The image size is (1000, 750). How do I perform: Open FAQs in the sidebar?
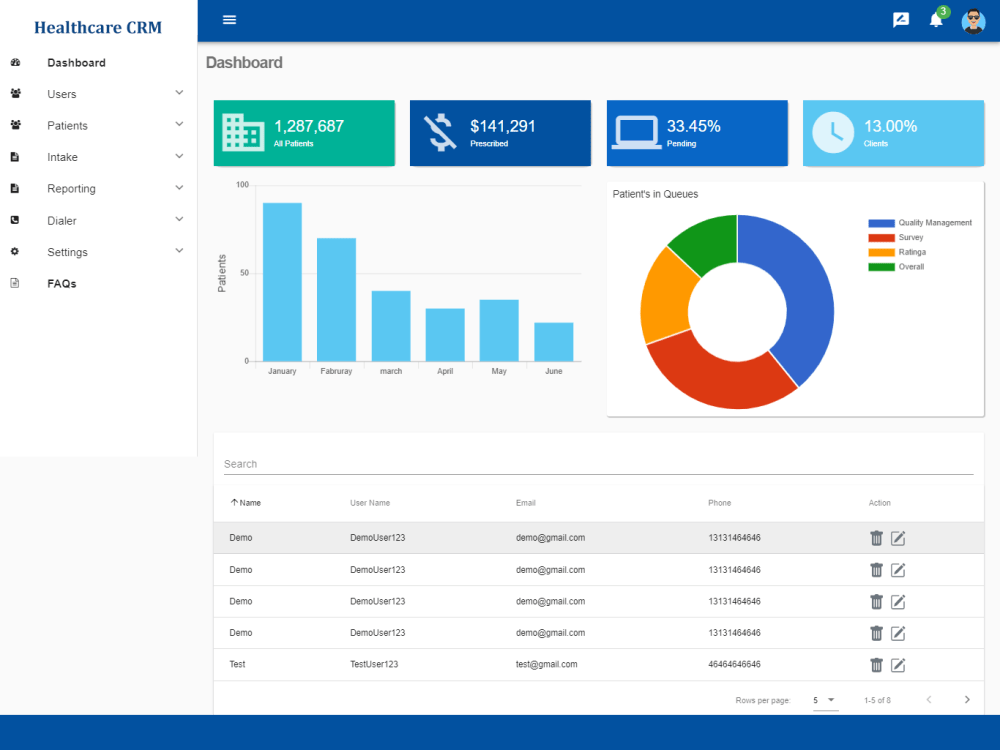click(62, 284)
